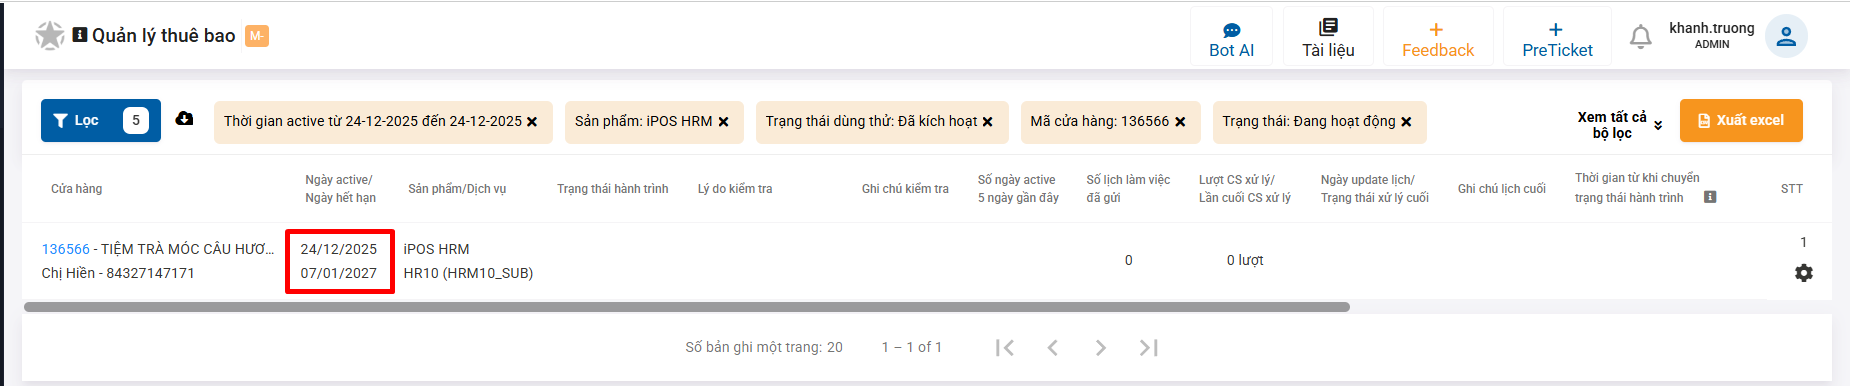The image size is (1850, 386).
Task: Click the cloud download icon
Action: point(185,119)
